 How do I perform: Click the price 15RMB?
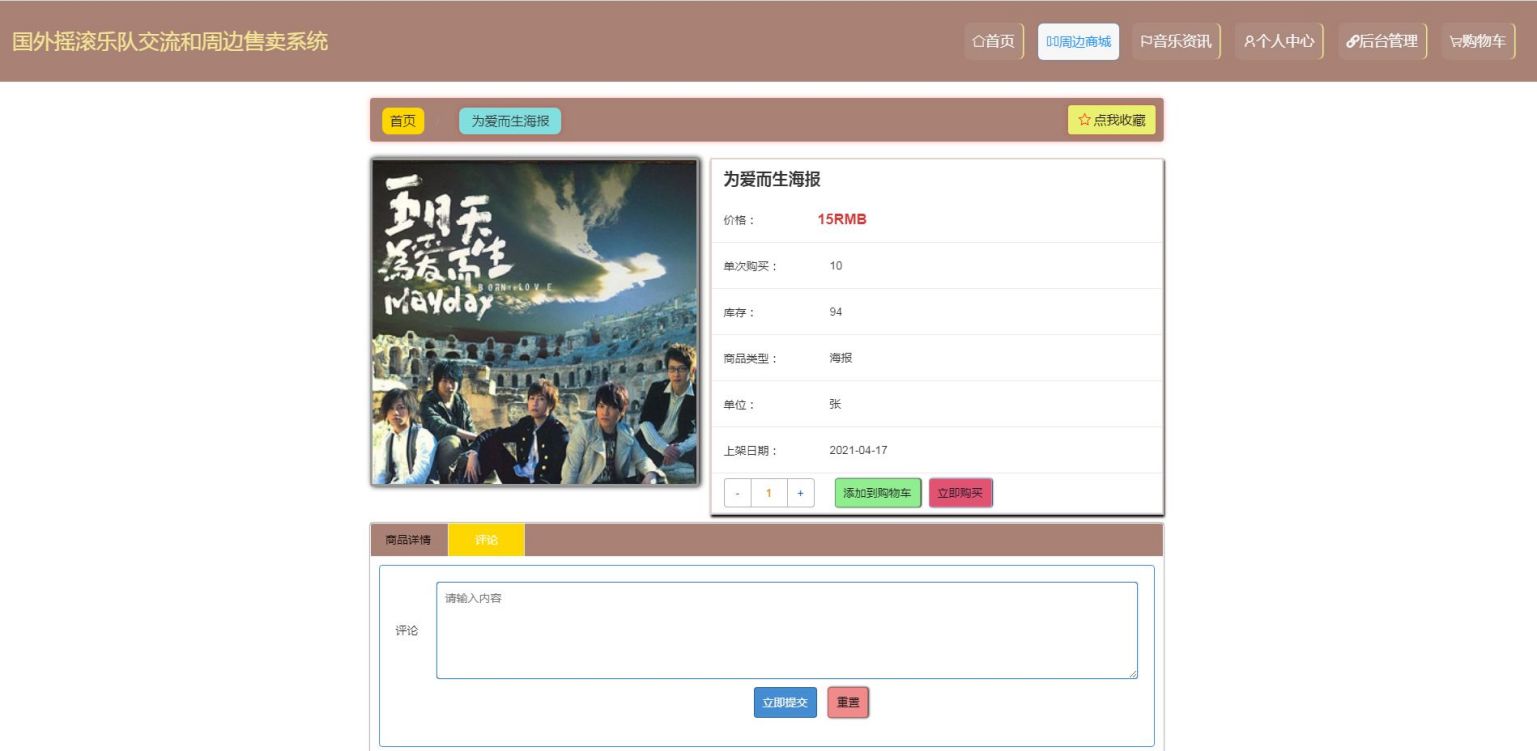pyautogui.click(x=842, y=220)
